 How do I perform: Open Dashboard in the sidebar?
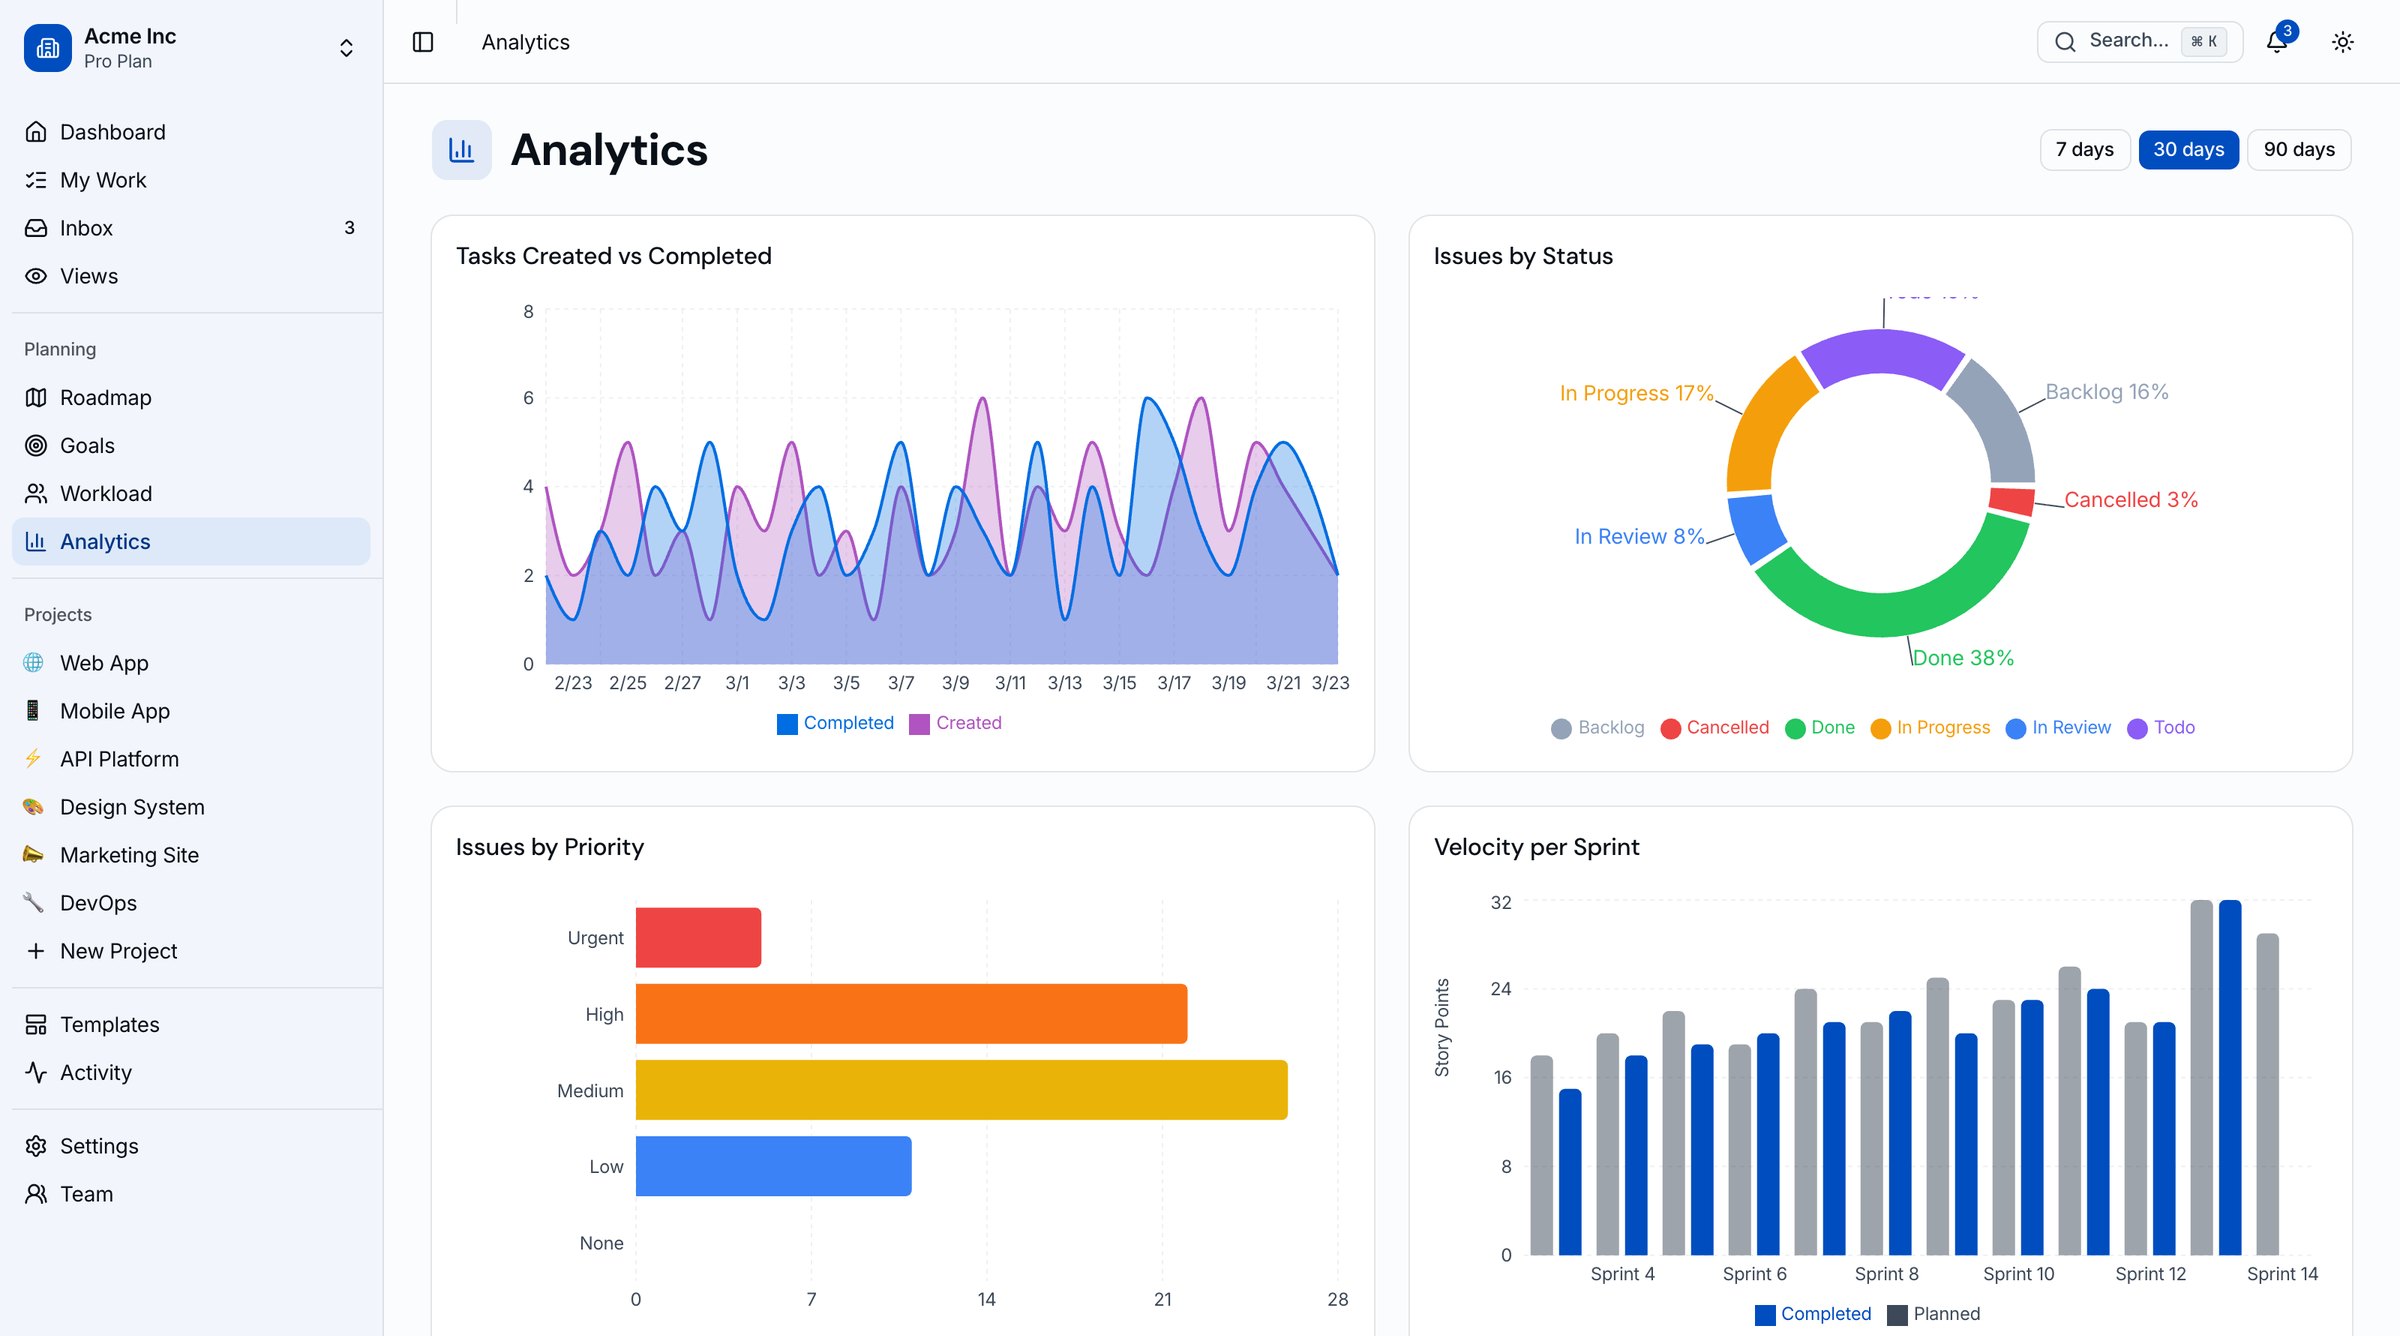[x=191, y=132]
